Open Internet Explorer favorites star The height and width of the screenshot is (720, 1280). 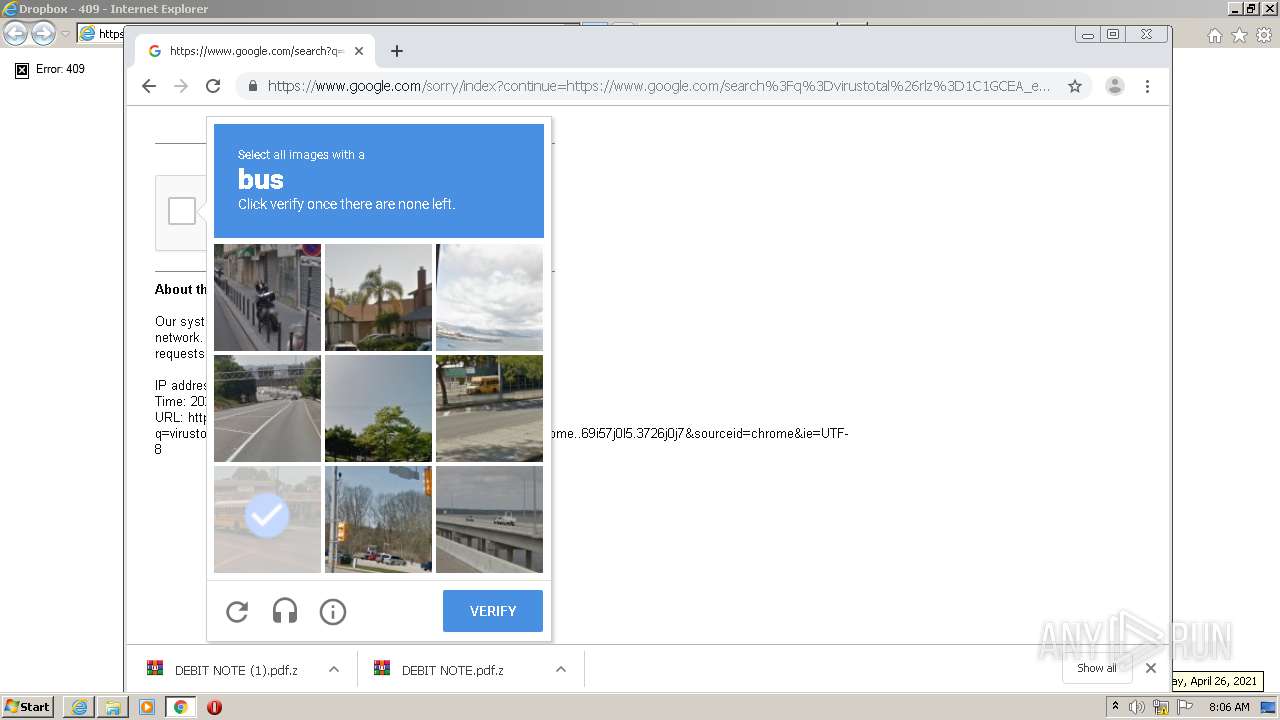click(x=1239, y=35)
